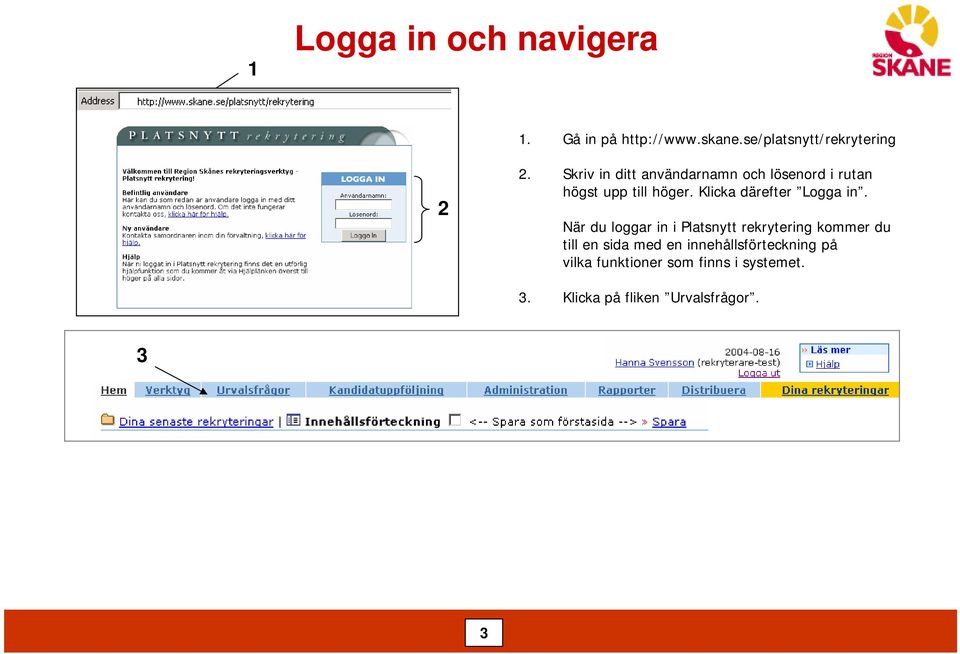
Task: Click the browser Address bar URL field
Action: coord(286,101)
